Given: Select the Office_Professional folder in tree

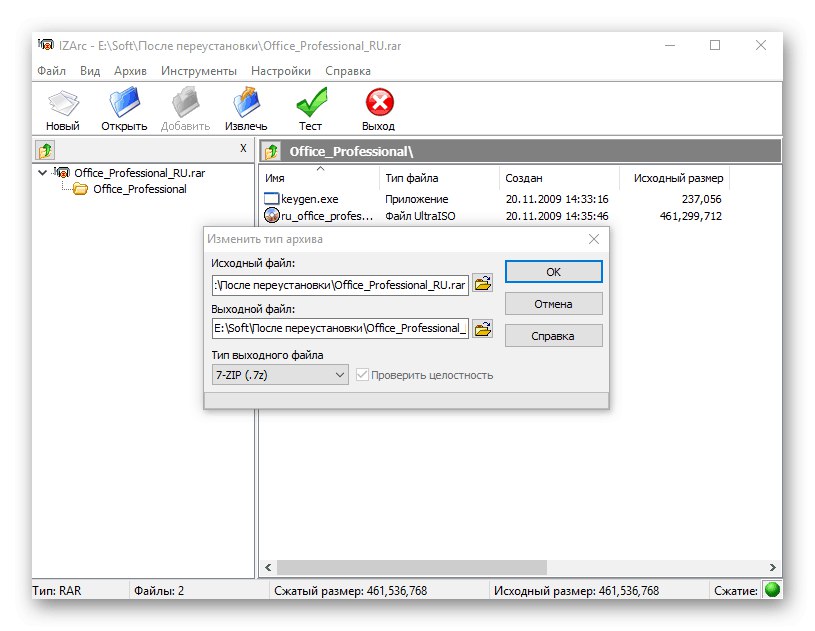Looking at the screenshot, I should click(x=139, y=189).
